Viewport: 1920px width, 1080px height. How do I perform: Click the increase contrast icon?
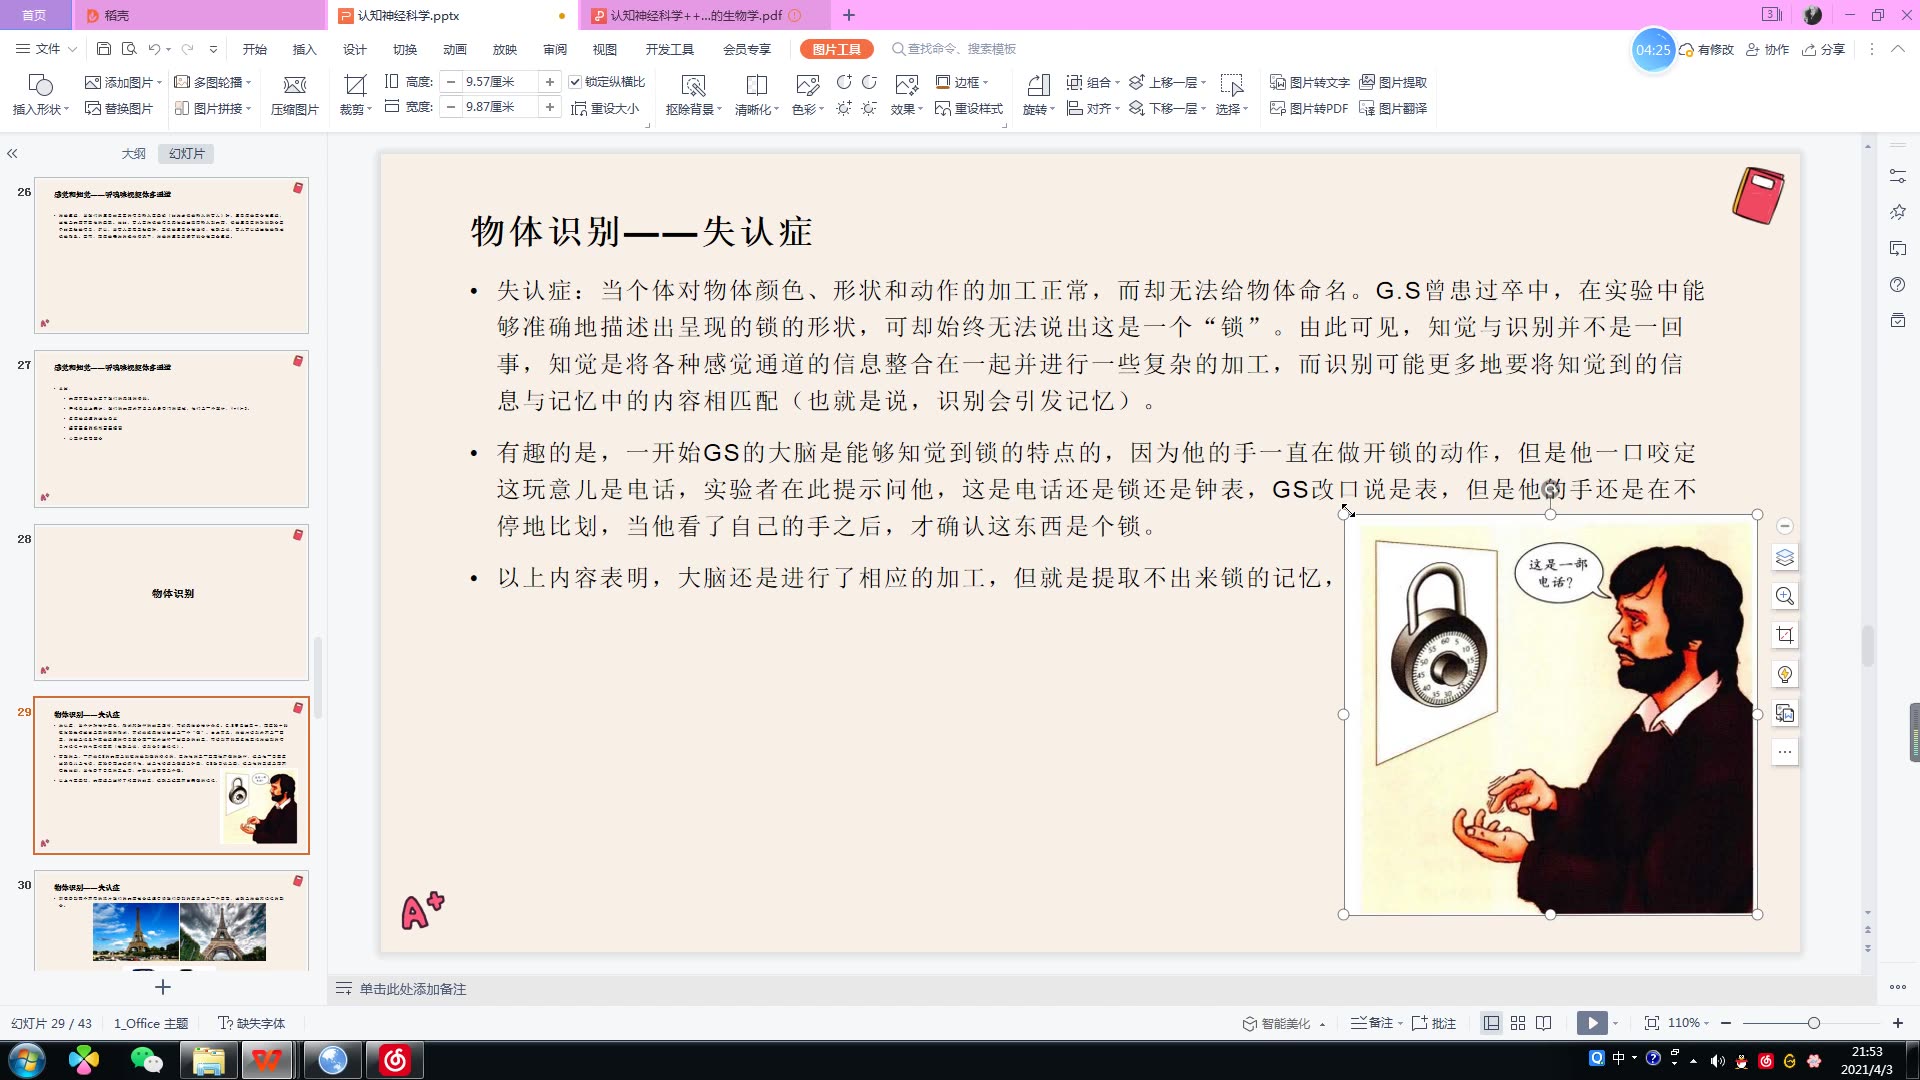pos(845,82)
